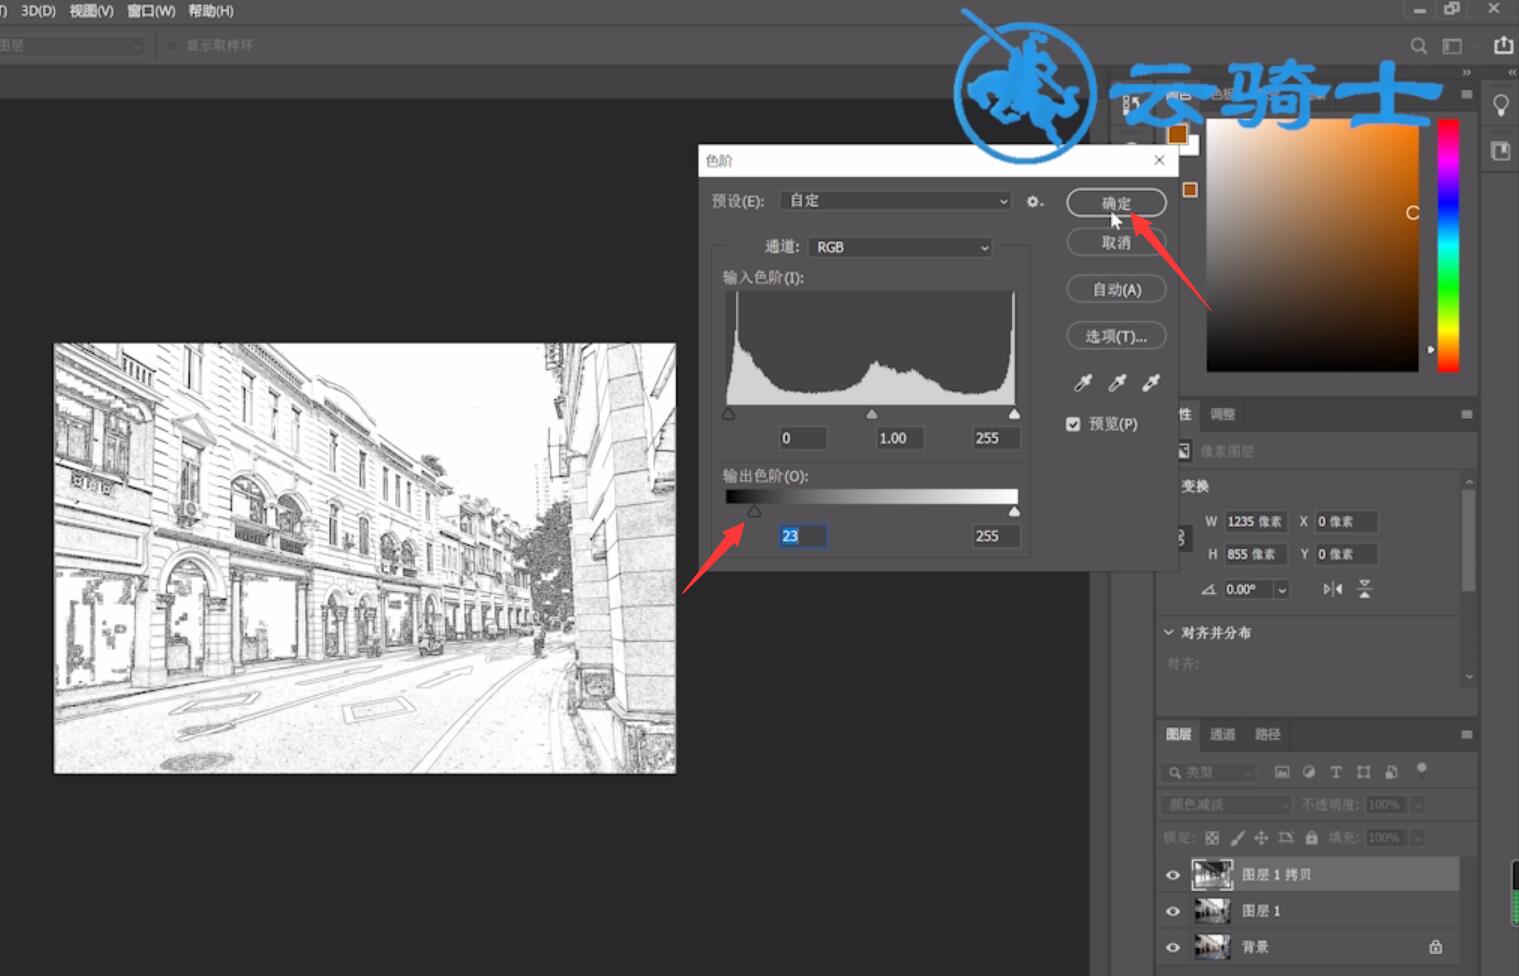Switch to the 调整 adjustments tab
1519x976 pixels.
[1222, 414]
